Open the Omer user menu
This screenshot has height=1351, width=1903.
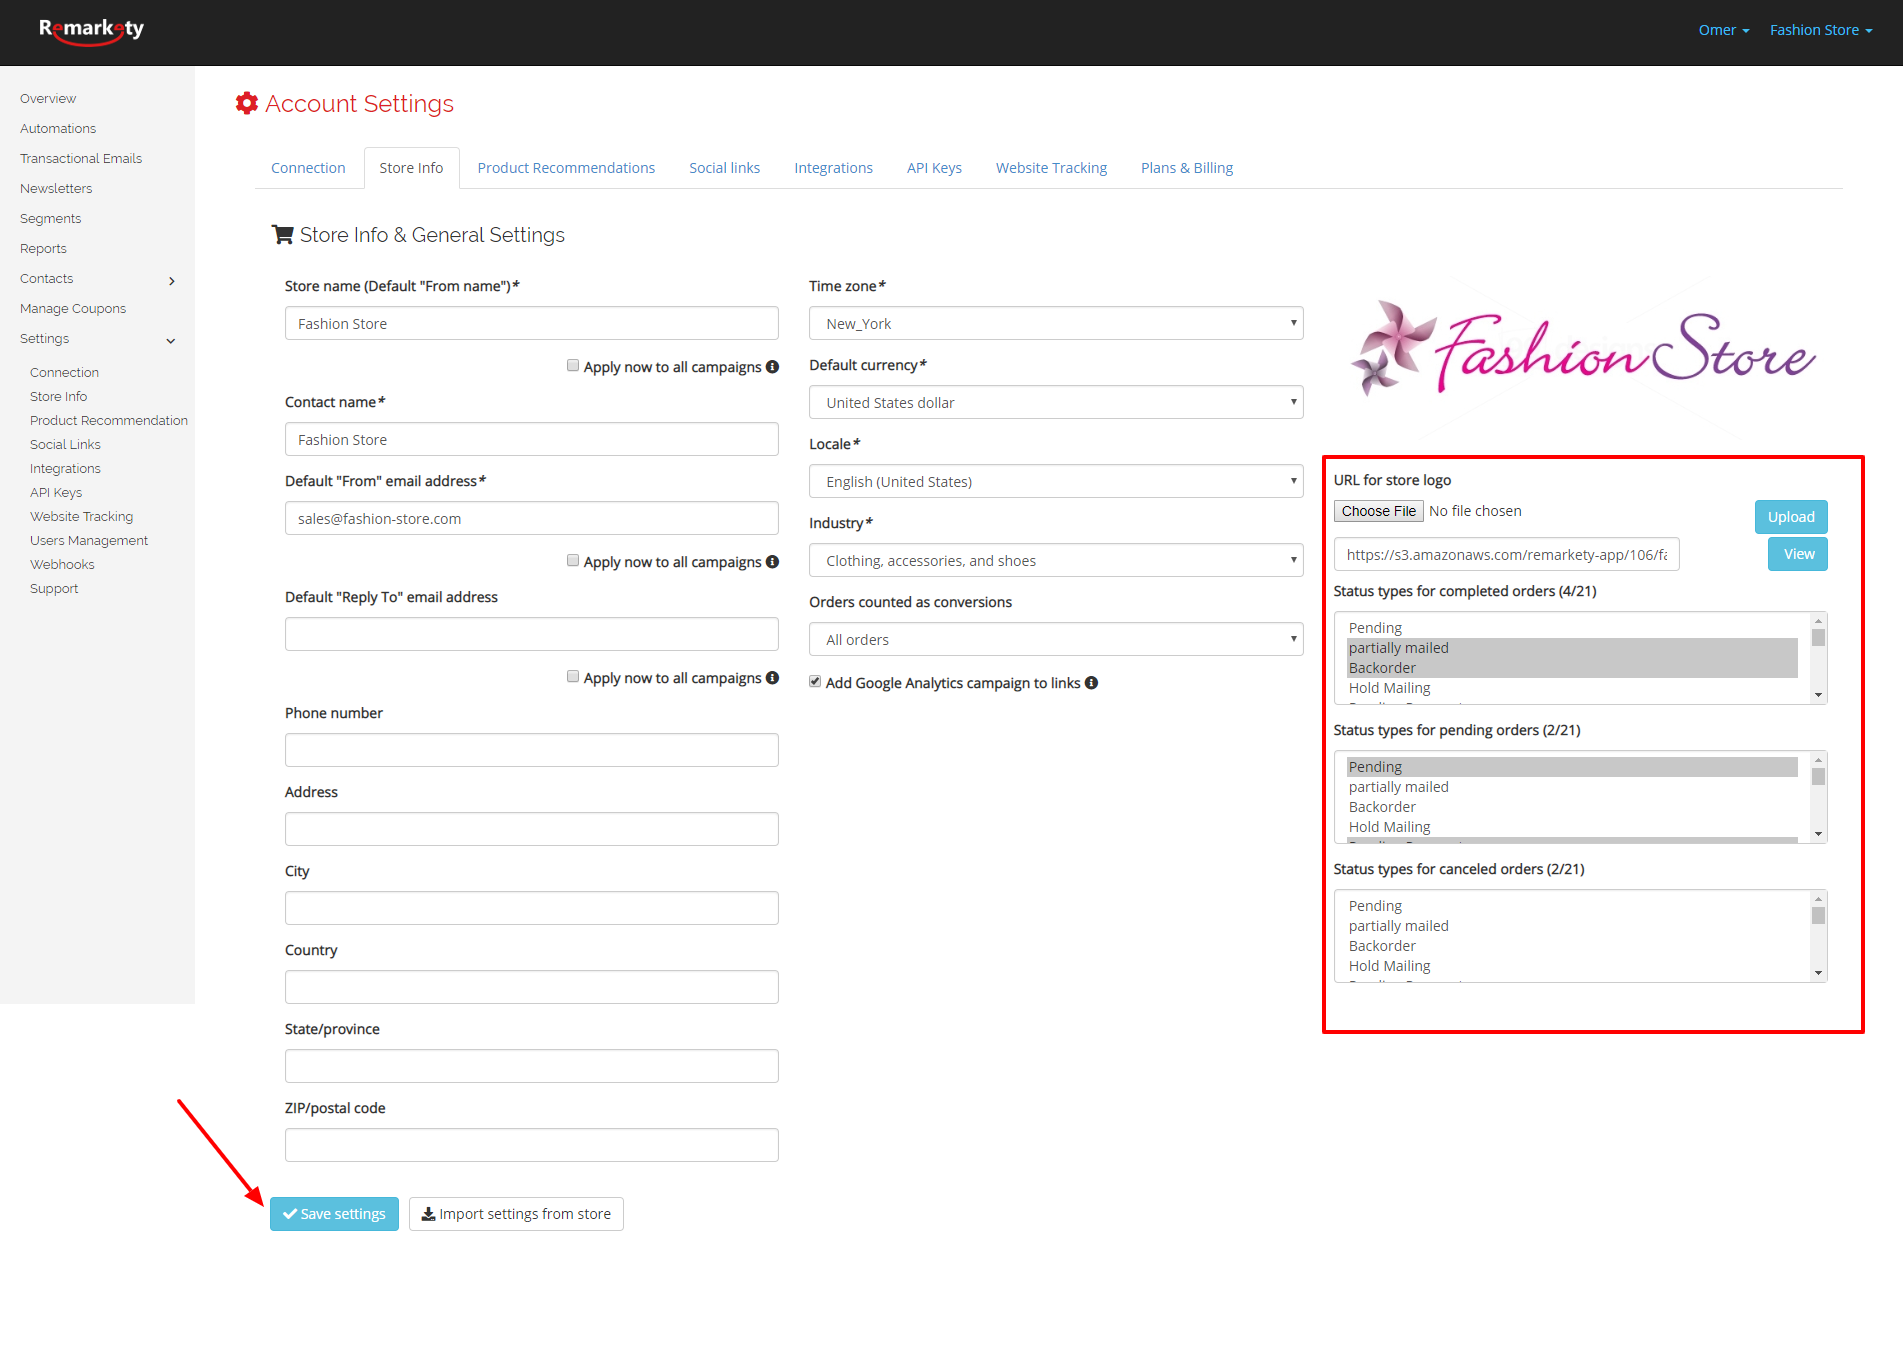tap(1724, 30)
